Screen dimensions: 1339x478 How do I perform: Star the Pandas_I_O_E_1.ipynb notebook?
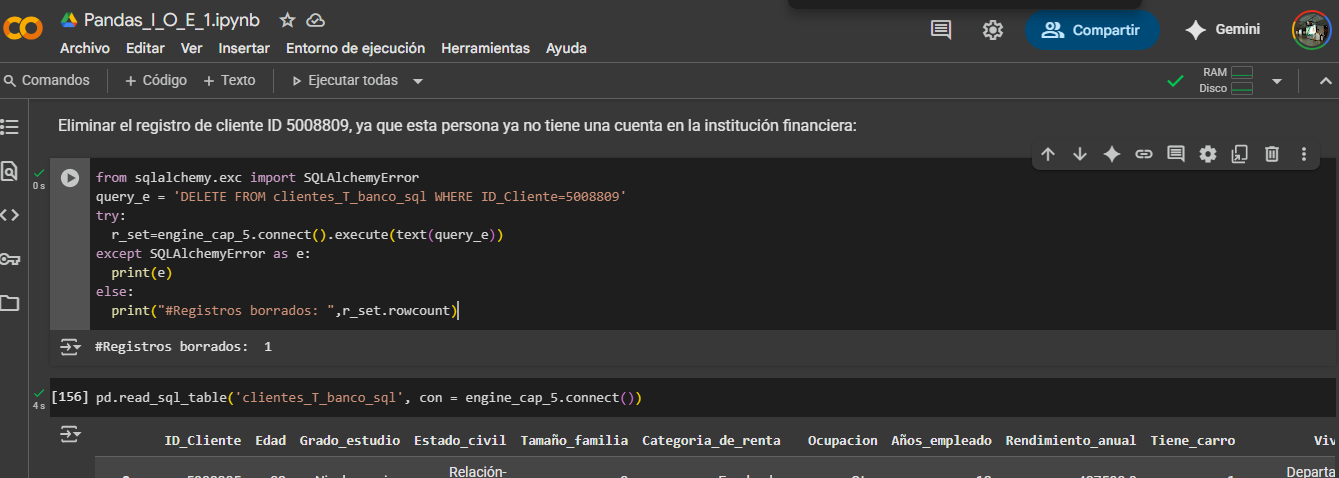(287, 20)
